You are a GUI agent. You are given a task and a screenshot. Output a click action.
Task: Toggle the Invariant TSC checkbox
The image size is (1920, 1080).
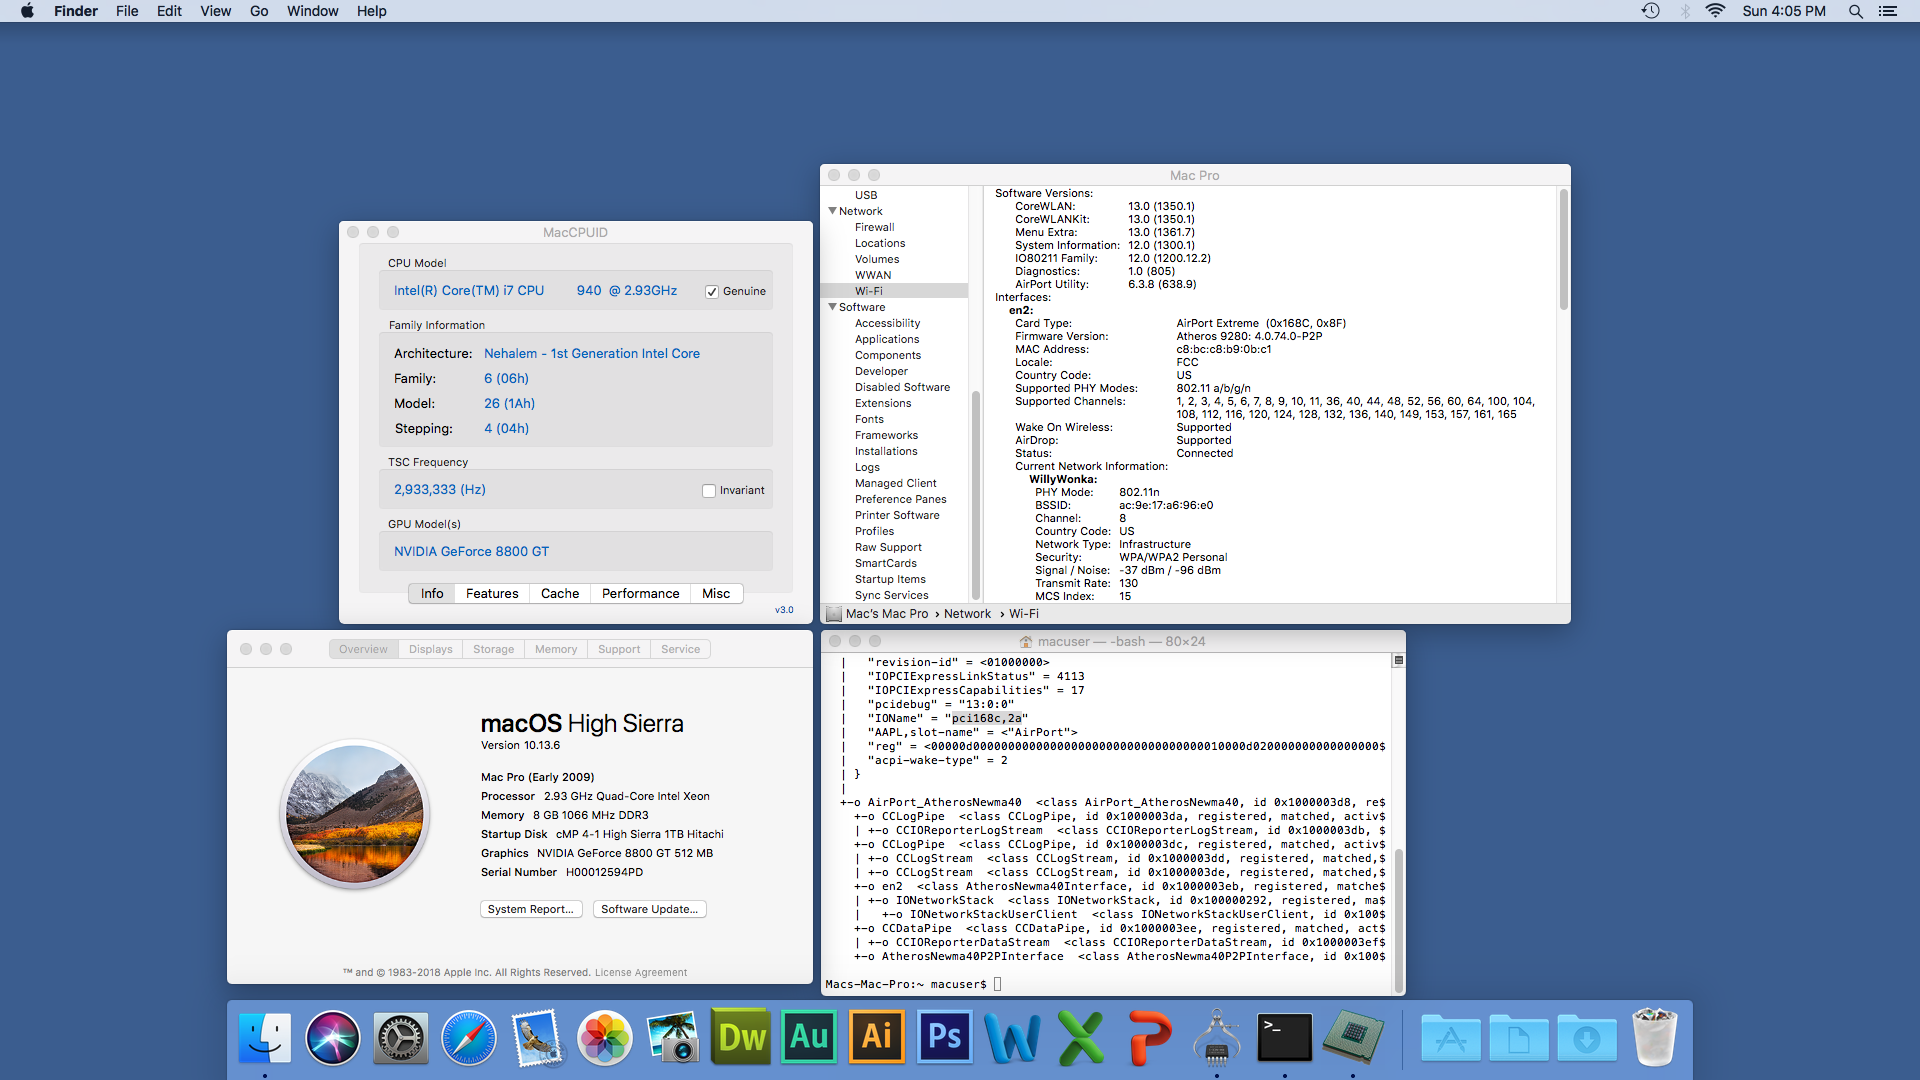[709, 491]
